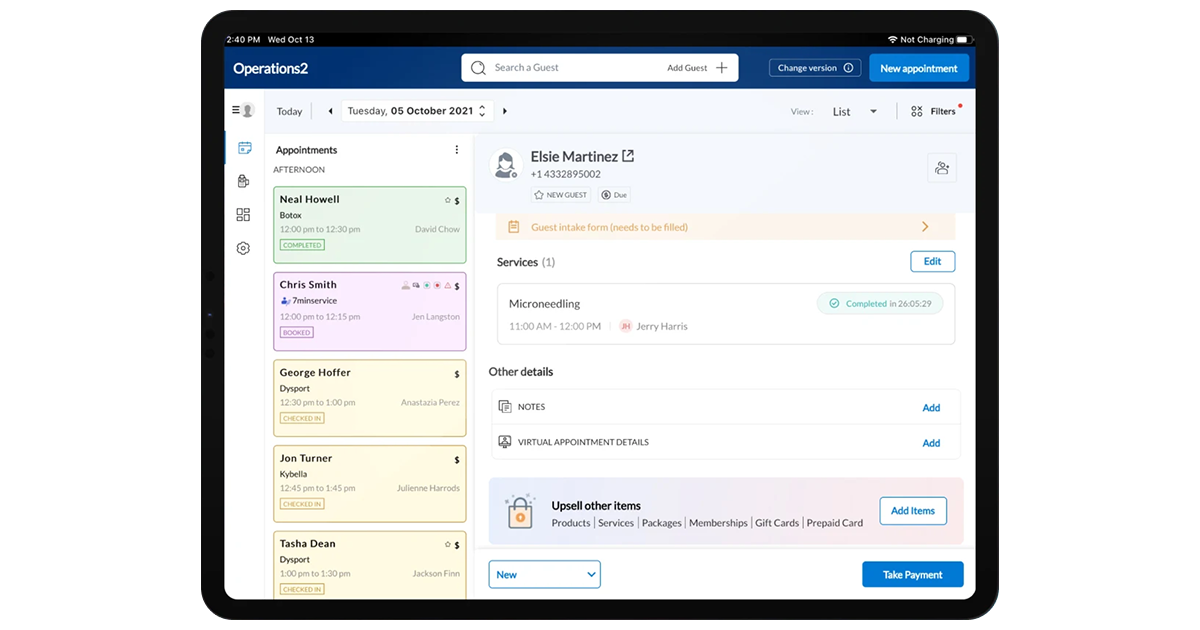The height and width of the screenshot is (630, 1200).
Task: Click Completed in 26:05:29 status badge
Action: pyautogui.click(x=880, y=303)
